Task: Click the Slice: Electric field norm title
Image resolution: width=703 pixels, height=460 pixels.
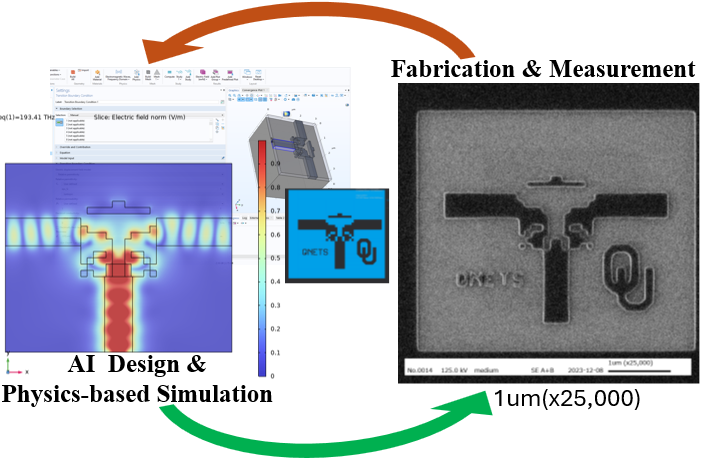Action: click(139, 117)
